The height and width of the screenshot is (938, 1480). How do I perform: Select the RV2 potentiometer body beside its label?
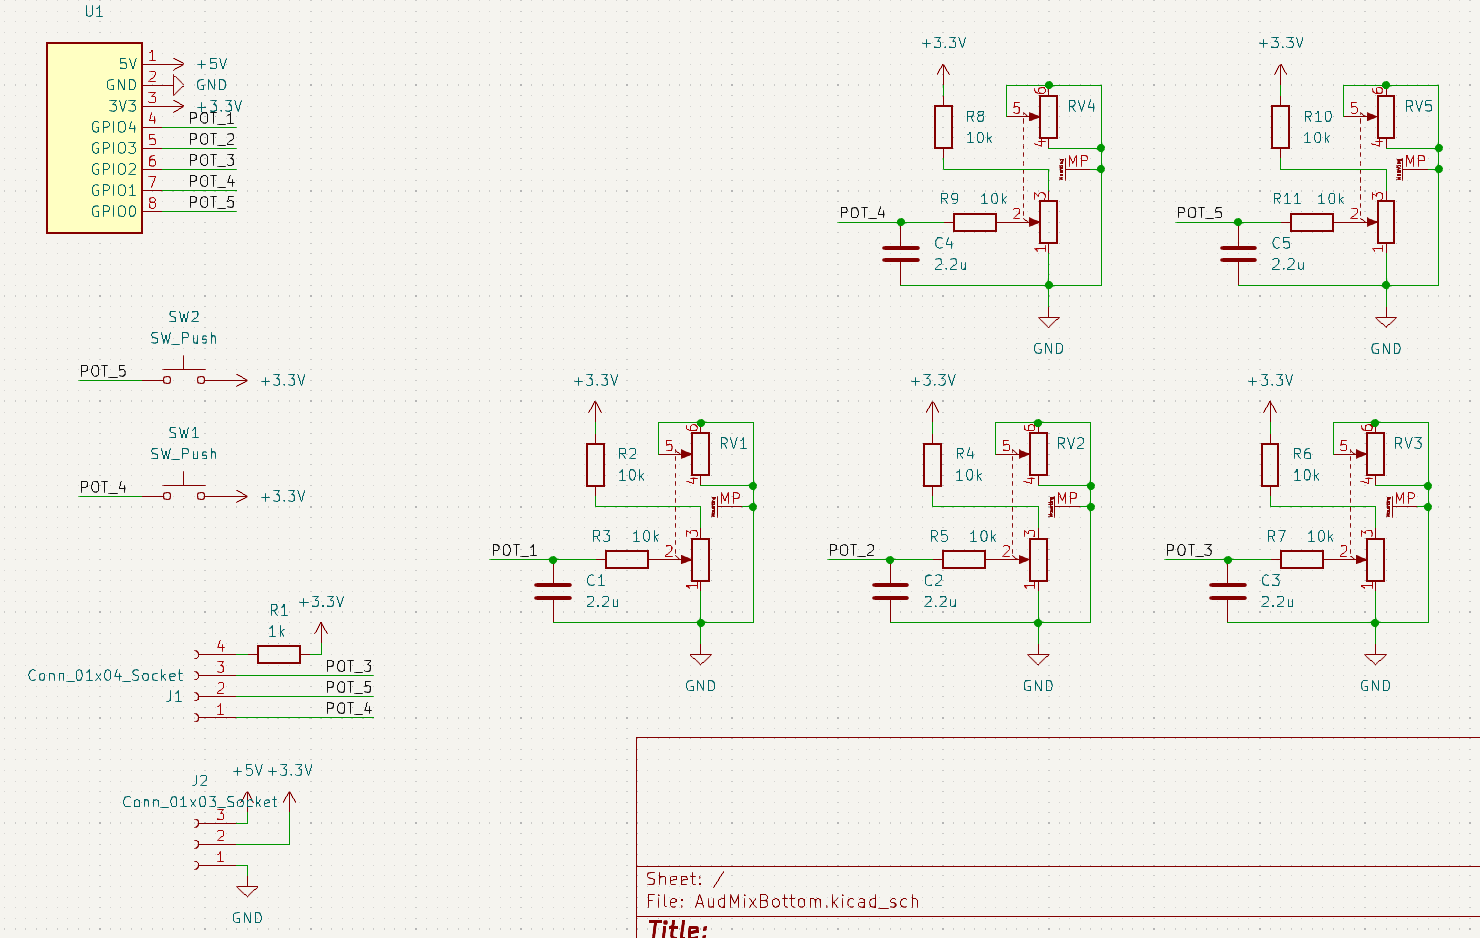coord(1038,454)
